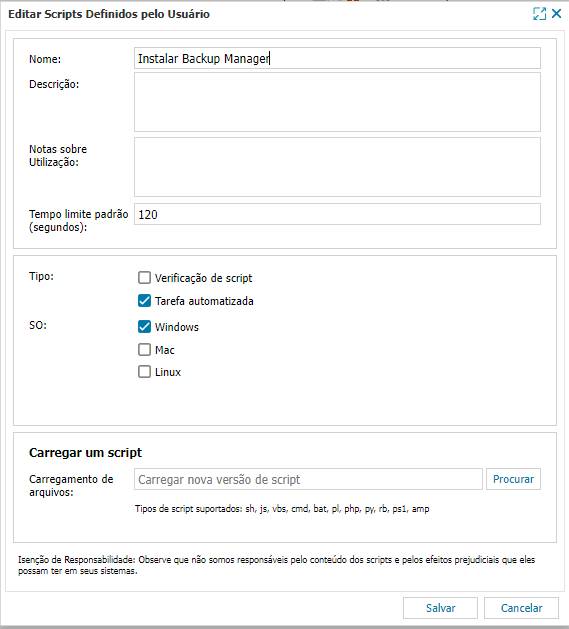This screenshot has height=629, width=569.
Task: Open file browser with Procurar button
Action: pos(513,479)
